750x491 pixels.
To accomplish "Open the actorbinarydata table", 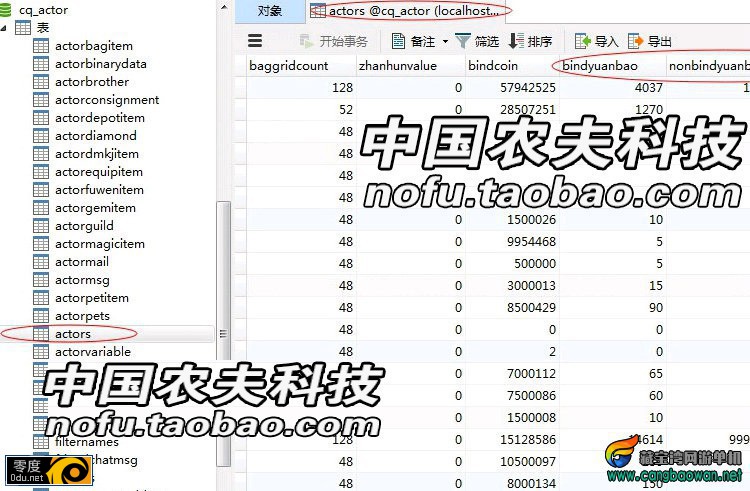I will click(x=100, y=64).
